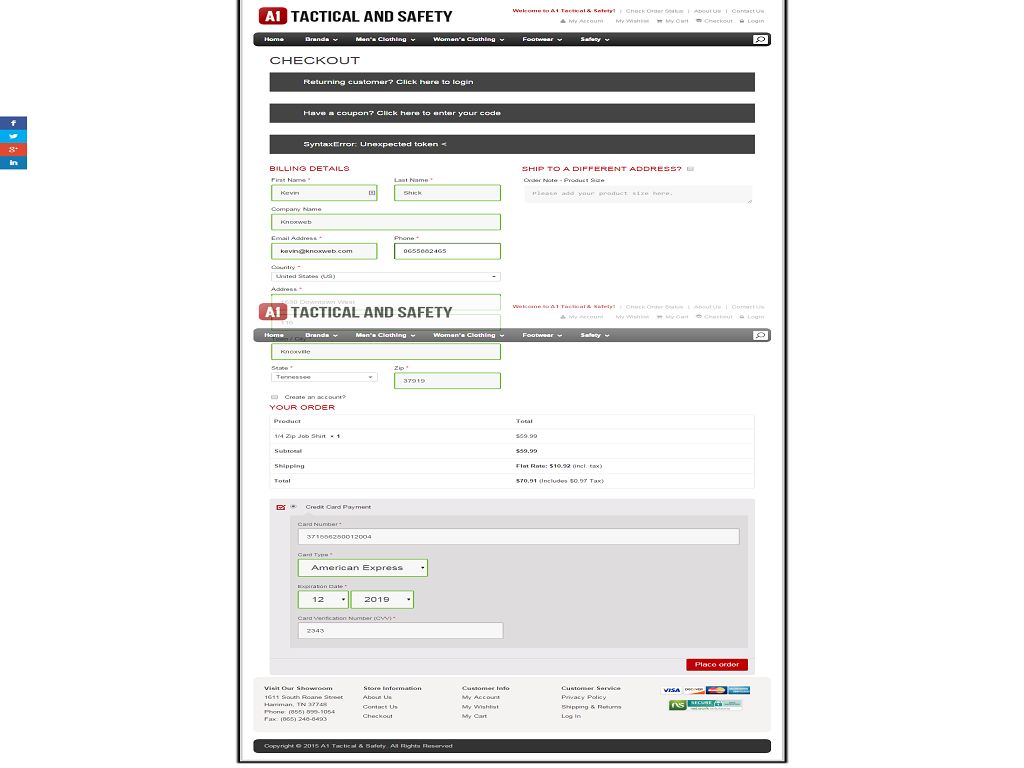Click the Card Verification Number field
The image size is (1024, 768).
[x=400, y=631]
